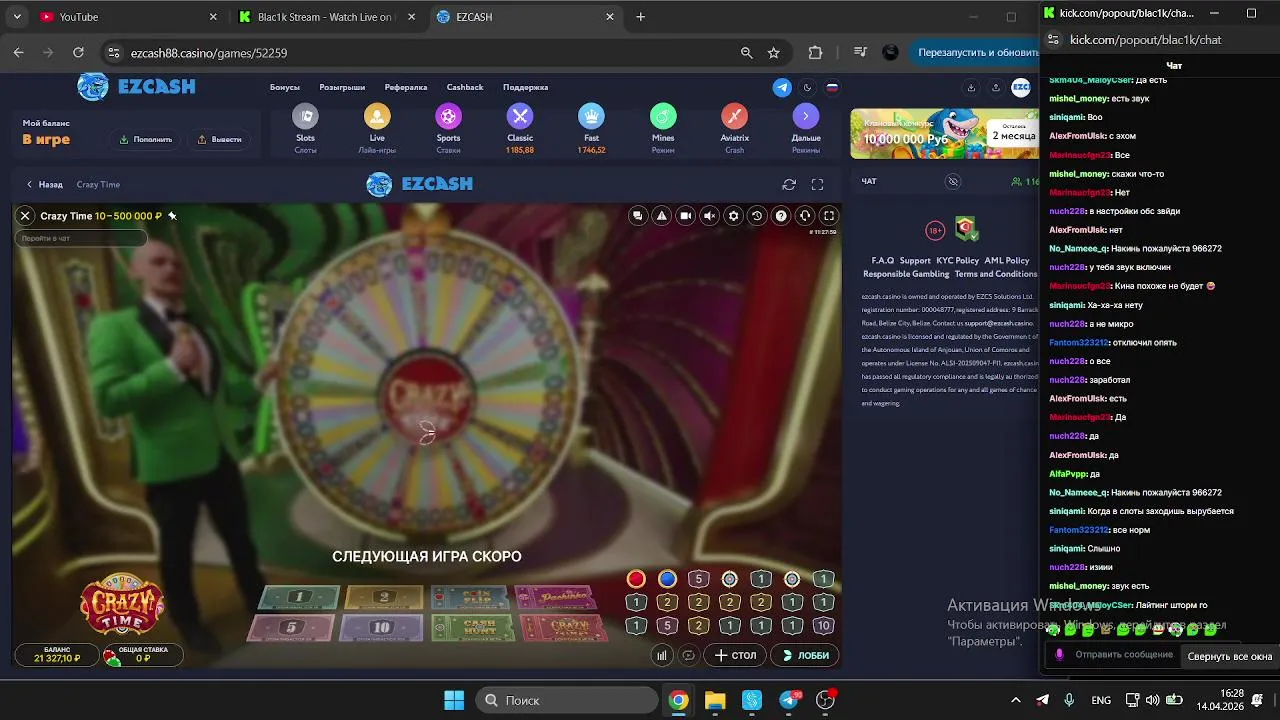Image resolution: width=1280 pixels, height=720 pixels.
Task: Open video camera settings in game toolbar
Action: pyautogui.click(x=686, y=215)
